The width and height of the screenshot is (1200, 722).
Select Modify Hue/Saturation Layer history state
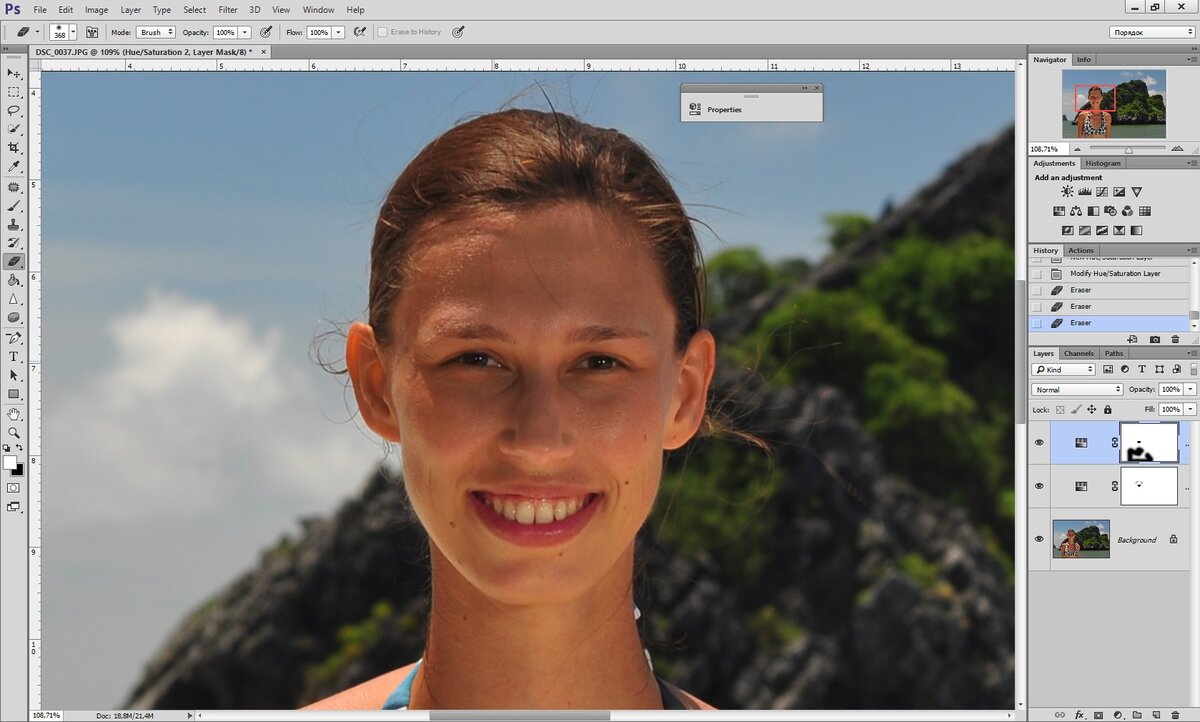[x=1110, y=273]
